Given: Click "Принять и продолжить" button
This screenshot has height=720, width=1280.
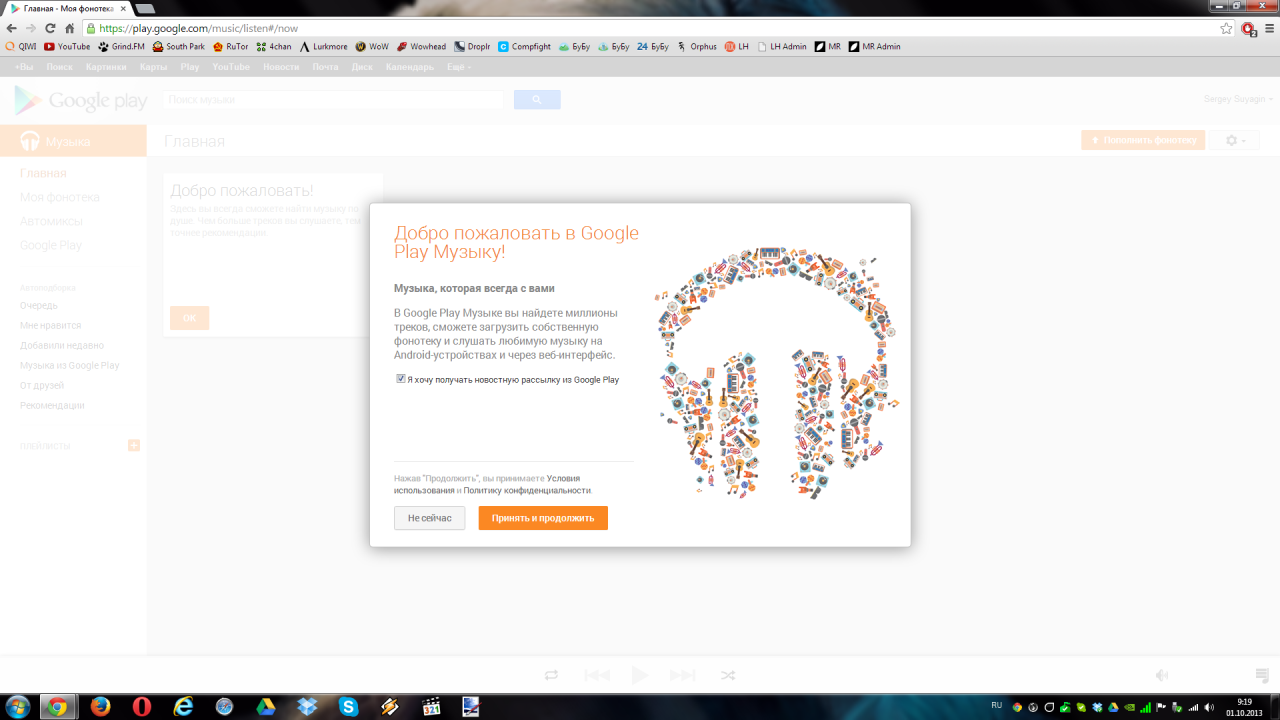Looking at the screenshot, I should (543, 518).
